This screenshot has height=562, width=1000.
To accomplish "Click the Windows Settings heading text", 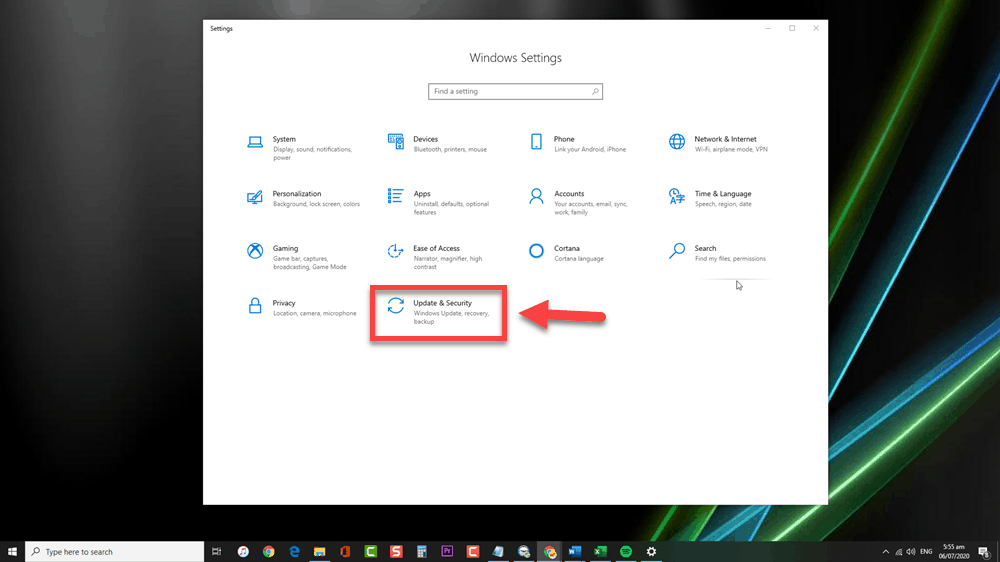I will click(515, 58).
